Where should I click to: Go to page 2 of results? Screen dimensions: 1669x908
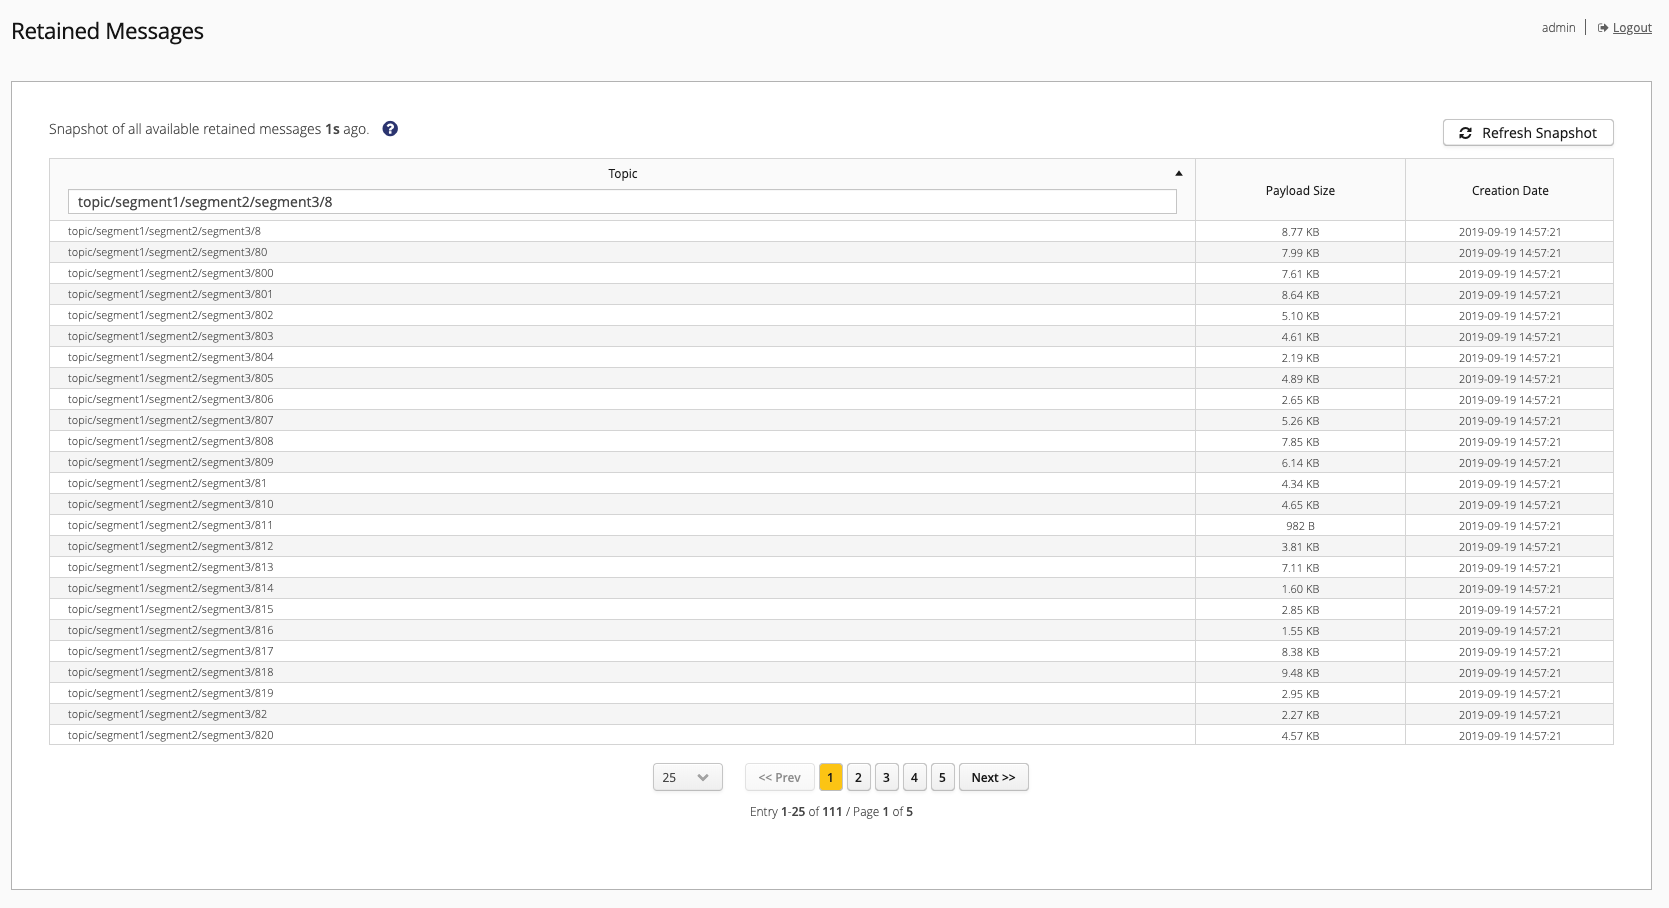pos(858,778)
